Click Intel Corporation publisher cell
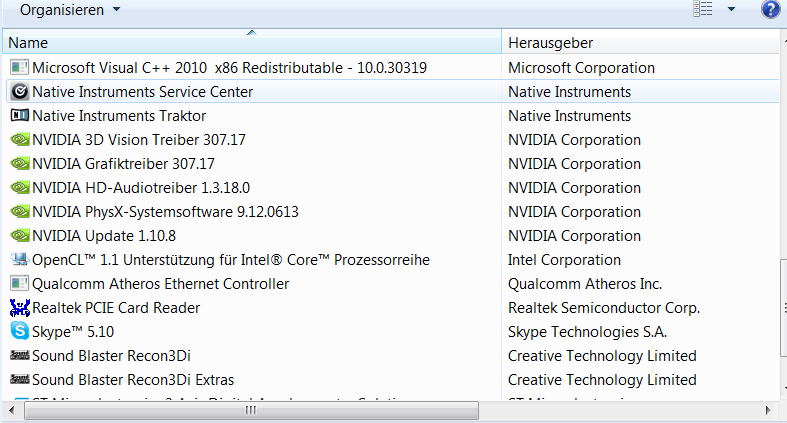The image size is (787, 423). (x=564, y=260)
